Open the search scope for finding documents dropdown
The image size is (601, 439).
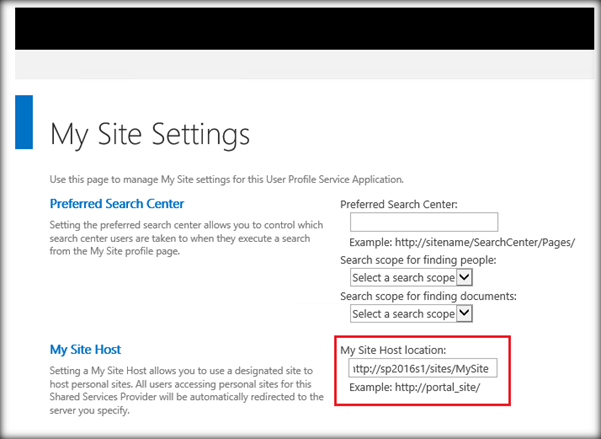point(402,314)
